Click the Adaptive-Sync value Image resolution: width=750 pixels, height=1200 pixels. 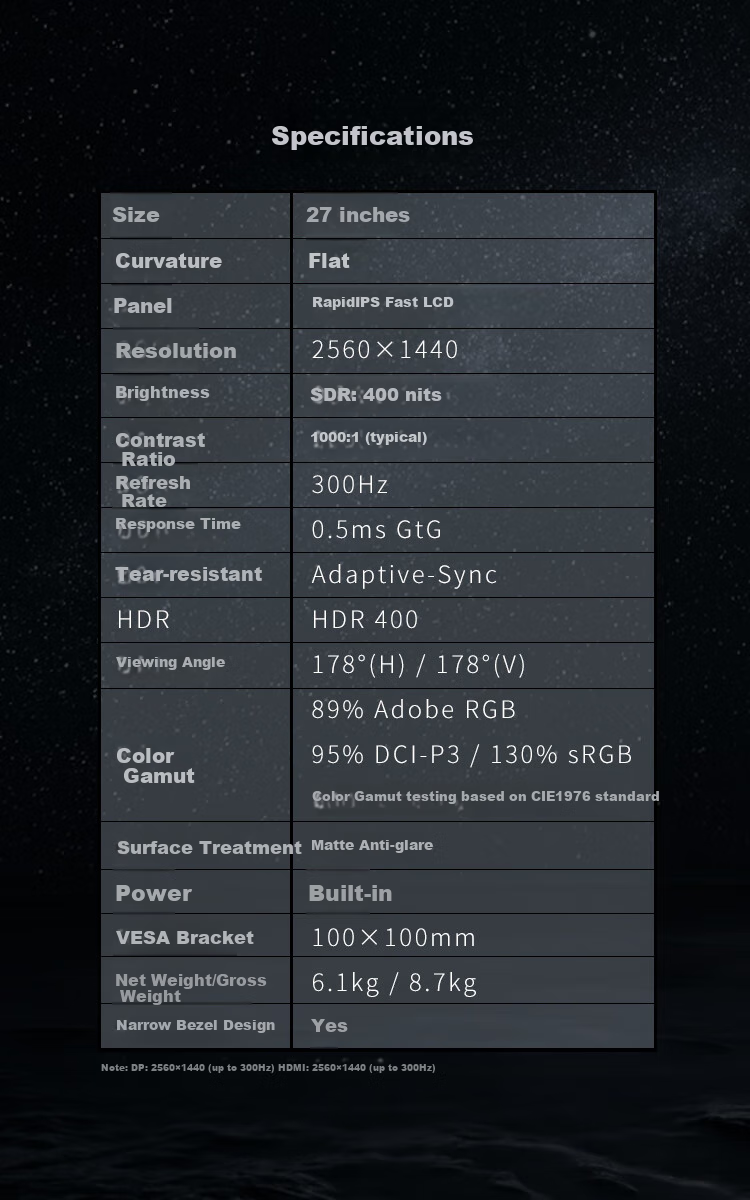pyautogui.click(x=404, y=575)
